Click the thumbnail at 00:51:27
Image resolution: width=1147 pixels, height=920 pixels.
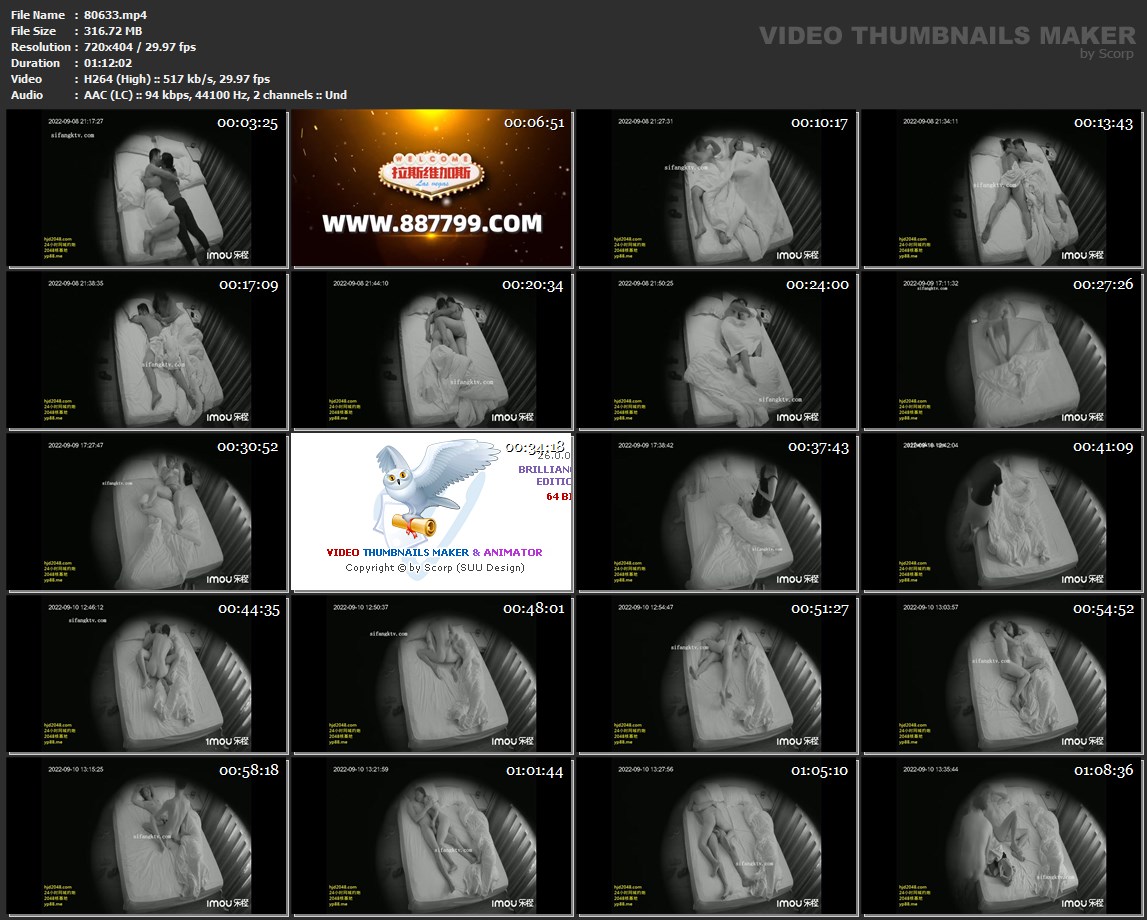(x=717, y=674)
